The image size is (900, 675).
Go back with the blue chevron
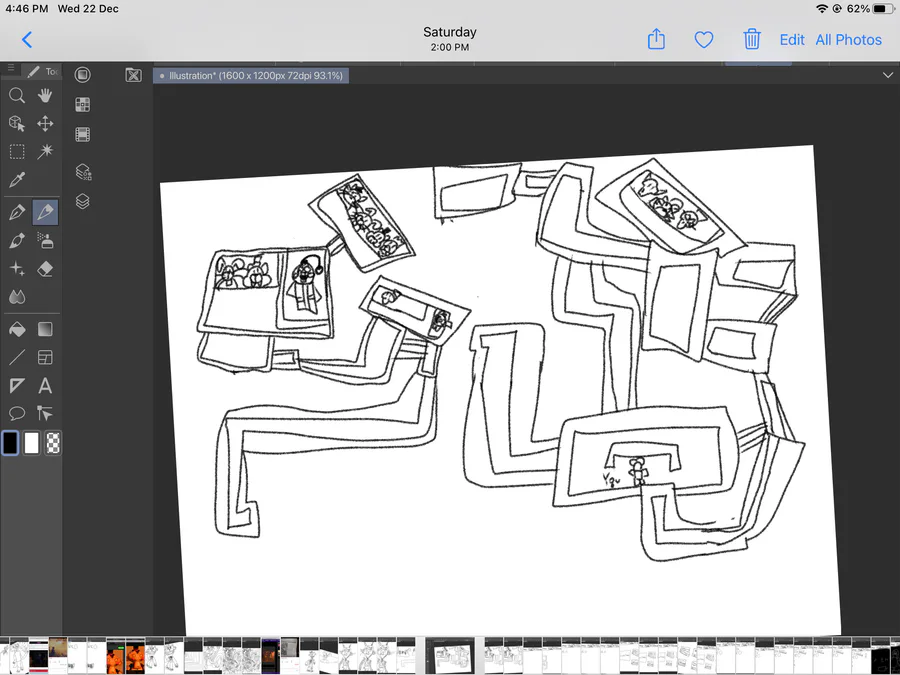pos(26,40)
